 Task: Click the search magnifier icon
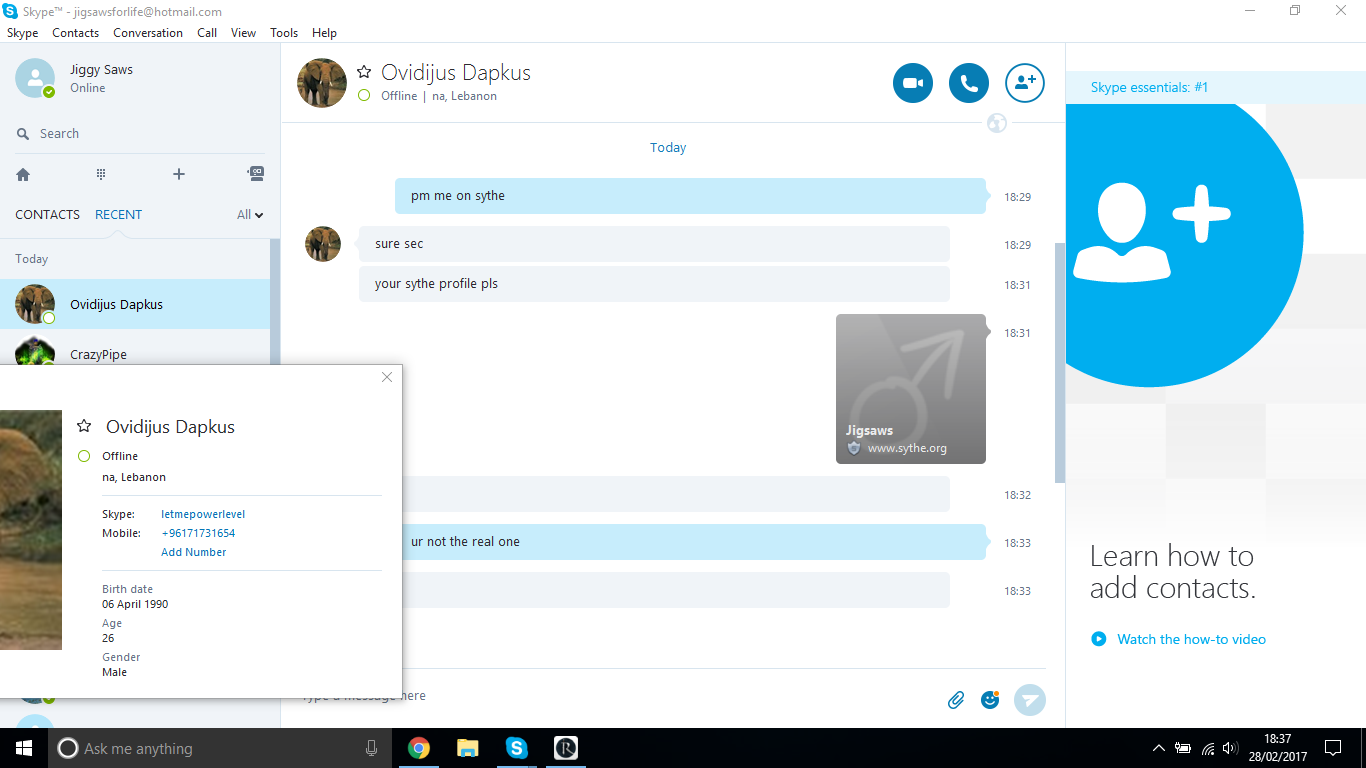pyautogui.click(x=23, y=134)
